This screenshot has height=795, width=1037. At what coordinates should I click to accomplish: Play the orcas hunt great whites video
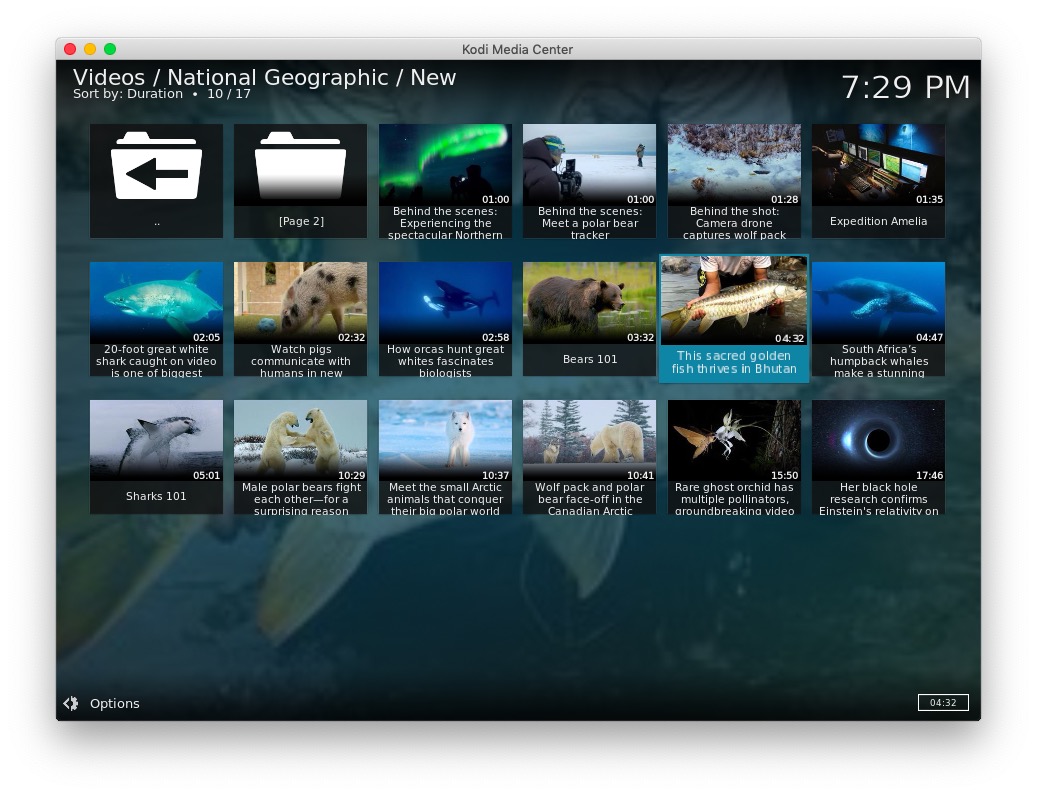(x=445, y=304)
